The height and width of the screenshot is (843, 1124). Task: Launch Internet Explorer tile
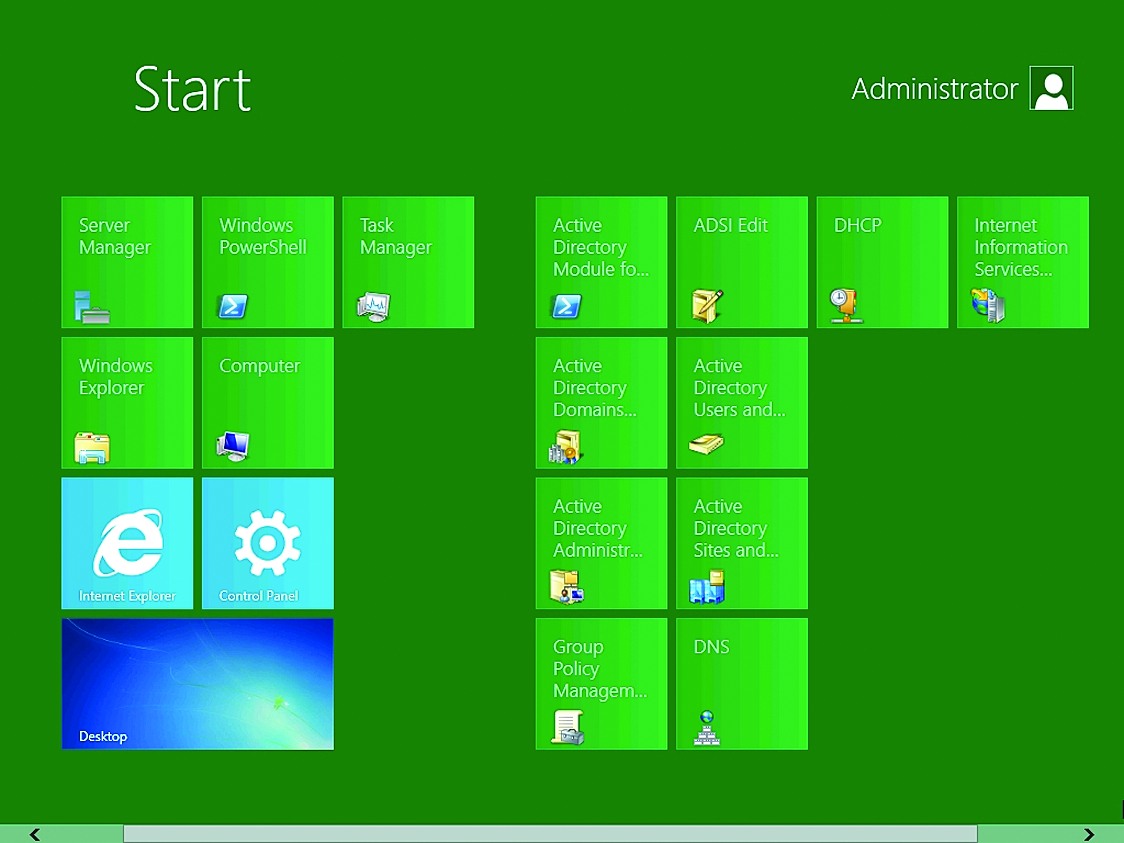(127, 543)
